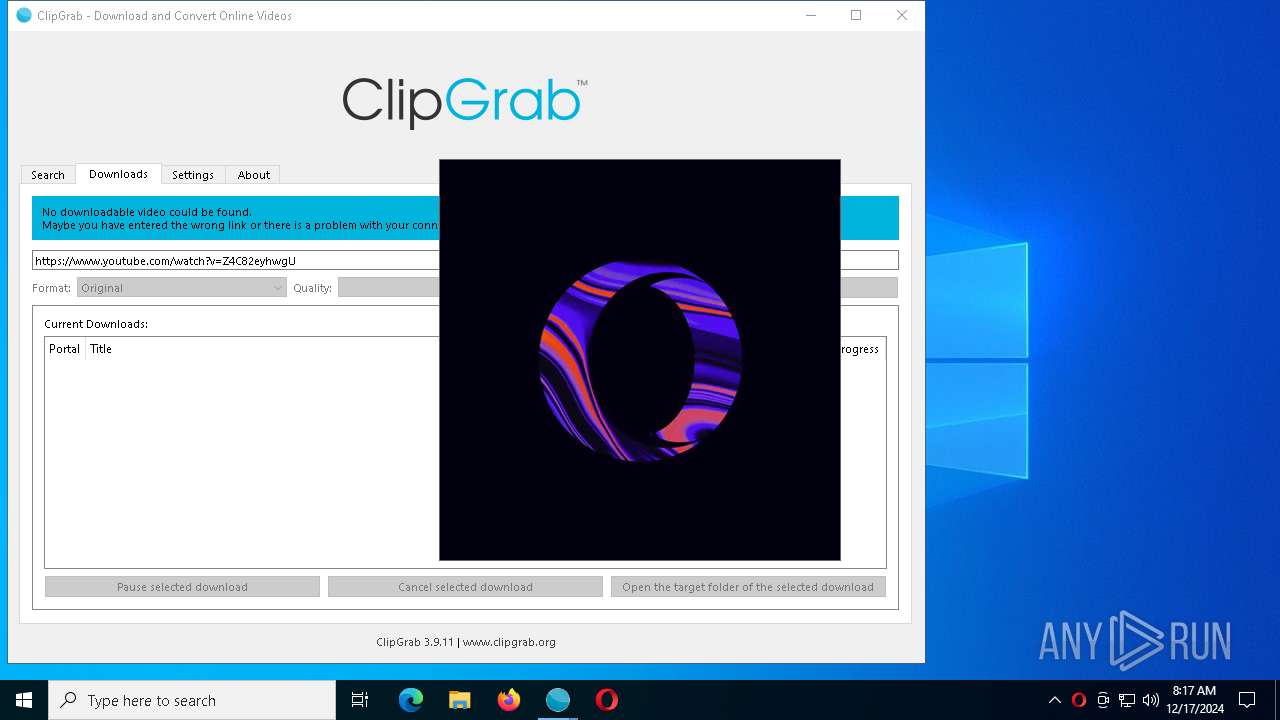Click the ClipGrab taskbar icon
Viewport: 1280px width, 720px height.
click(558, 700)
